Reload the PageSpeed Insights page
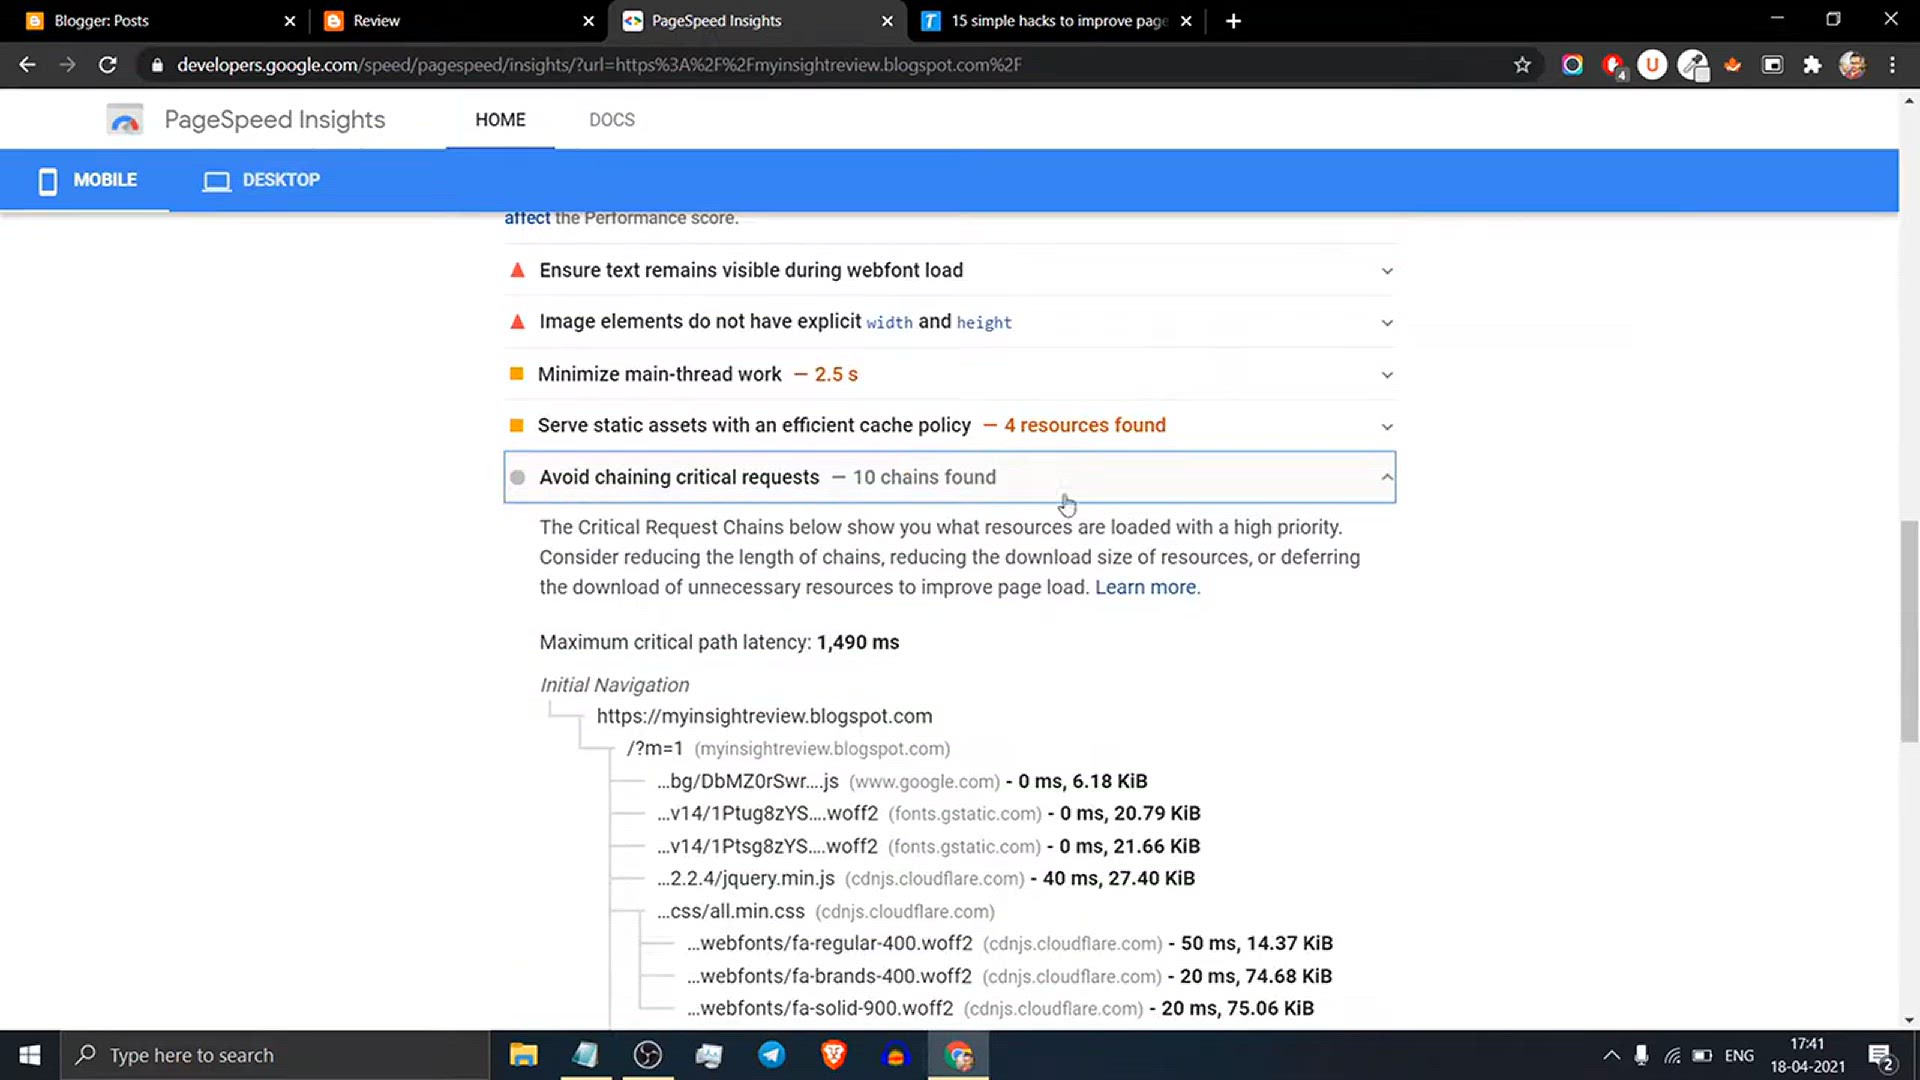 click(107, 65)
